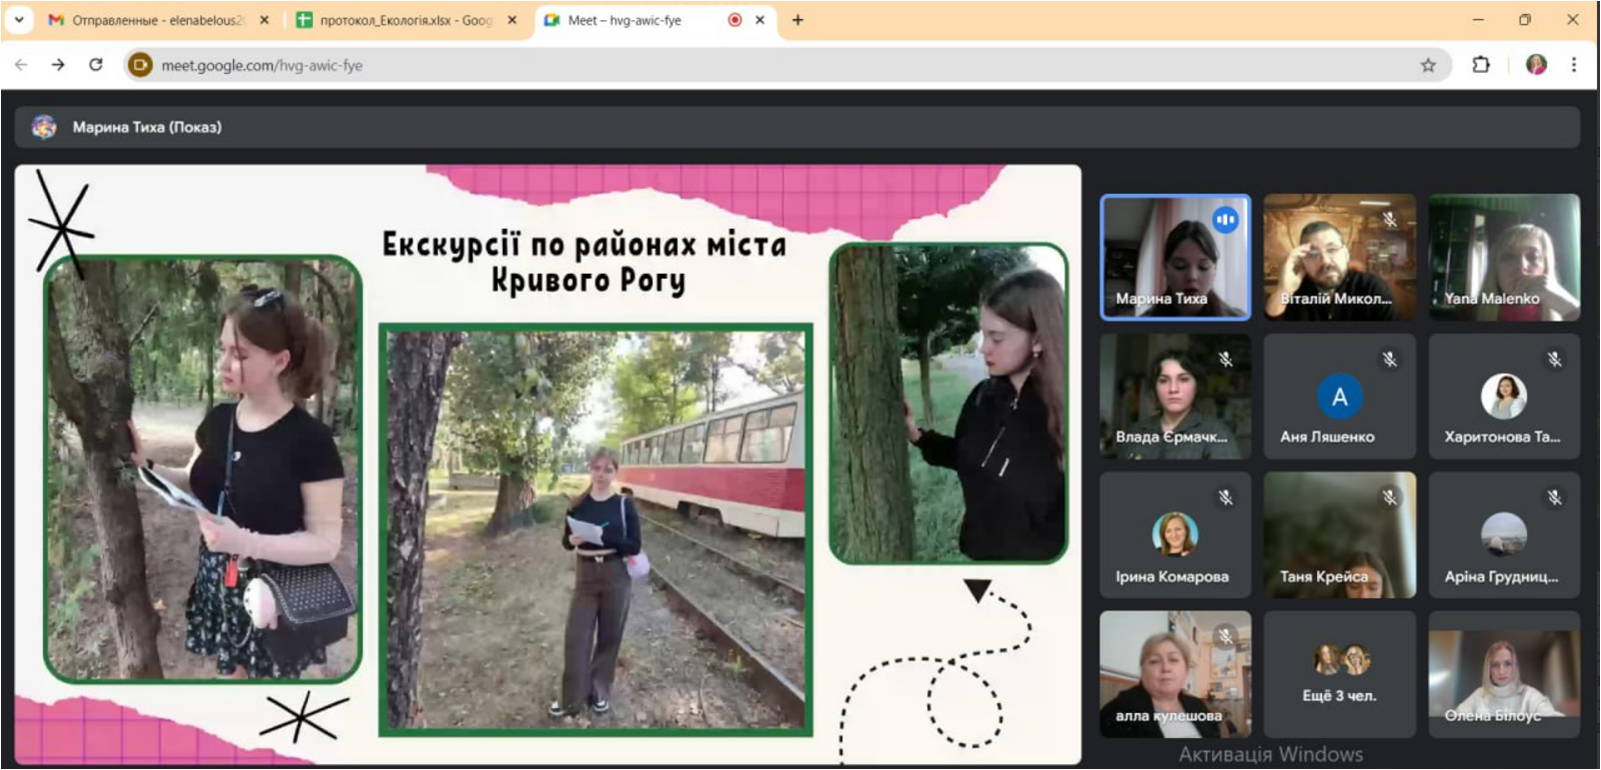
Task: Click the right photo of girl in black jacket
Action: 948,403
